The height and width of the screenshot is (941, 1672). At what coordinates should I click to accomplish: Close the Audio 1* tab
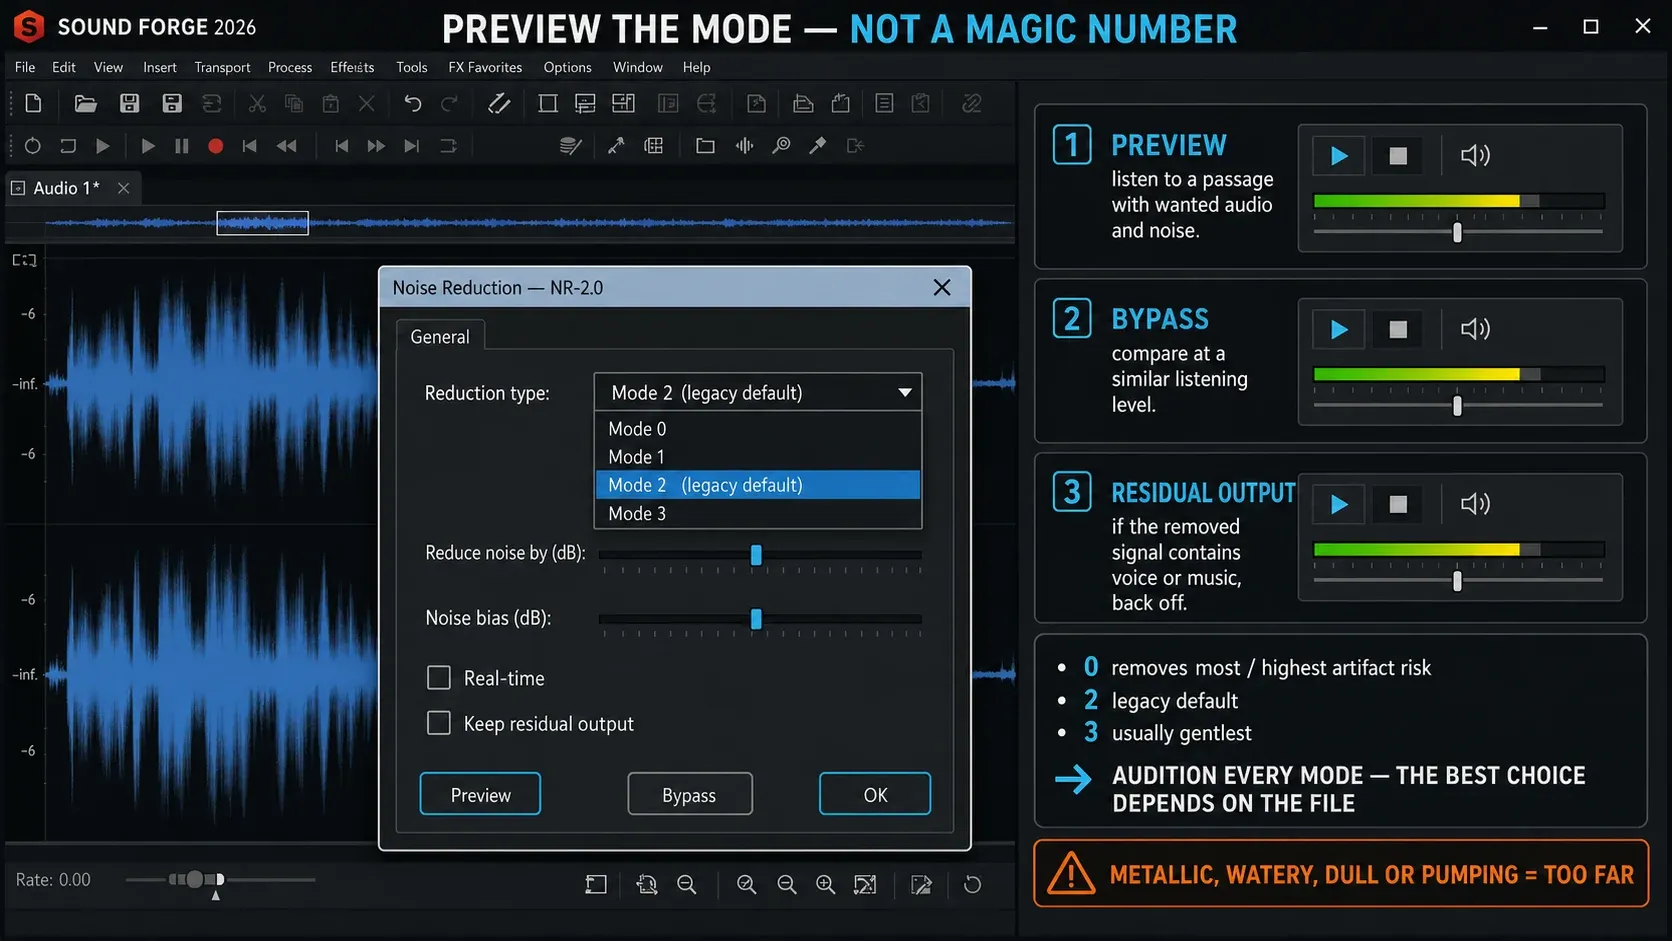pyautogui.click(x=123, y=188)
